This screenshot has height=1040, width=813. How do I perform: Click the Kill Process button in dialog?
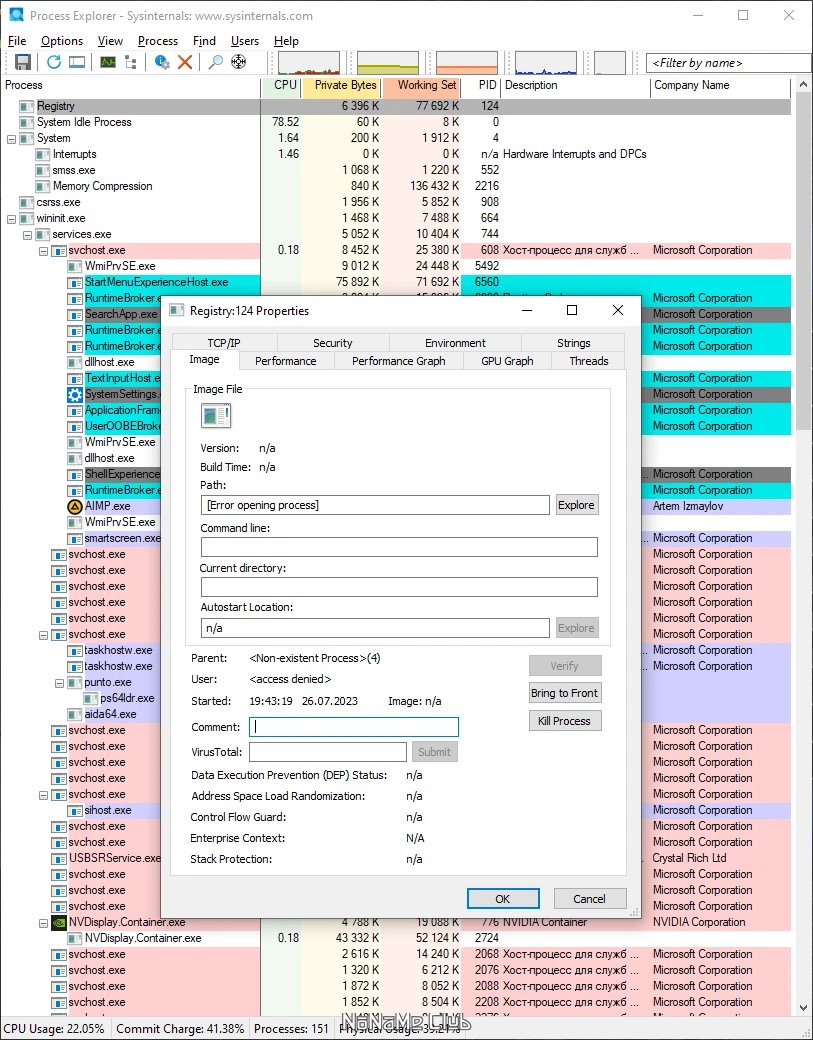tap(565, 721)
